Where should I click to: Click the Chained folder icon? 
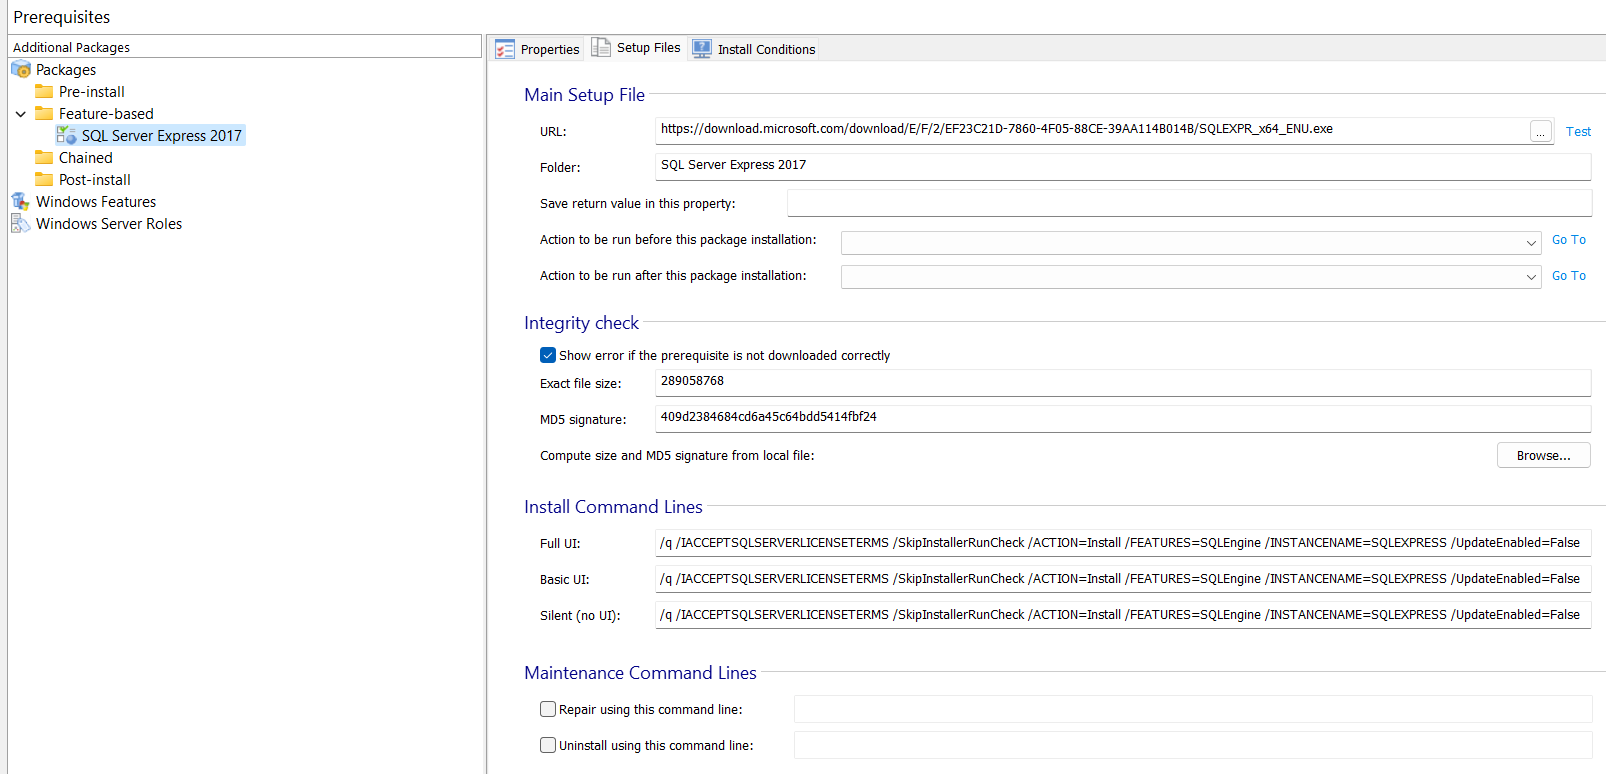coord(44,157)
